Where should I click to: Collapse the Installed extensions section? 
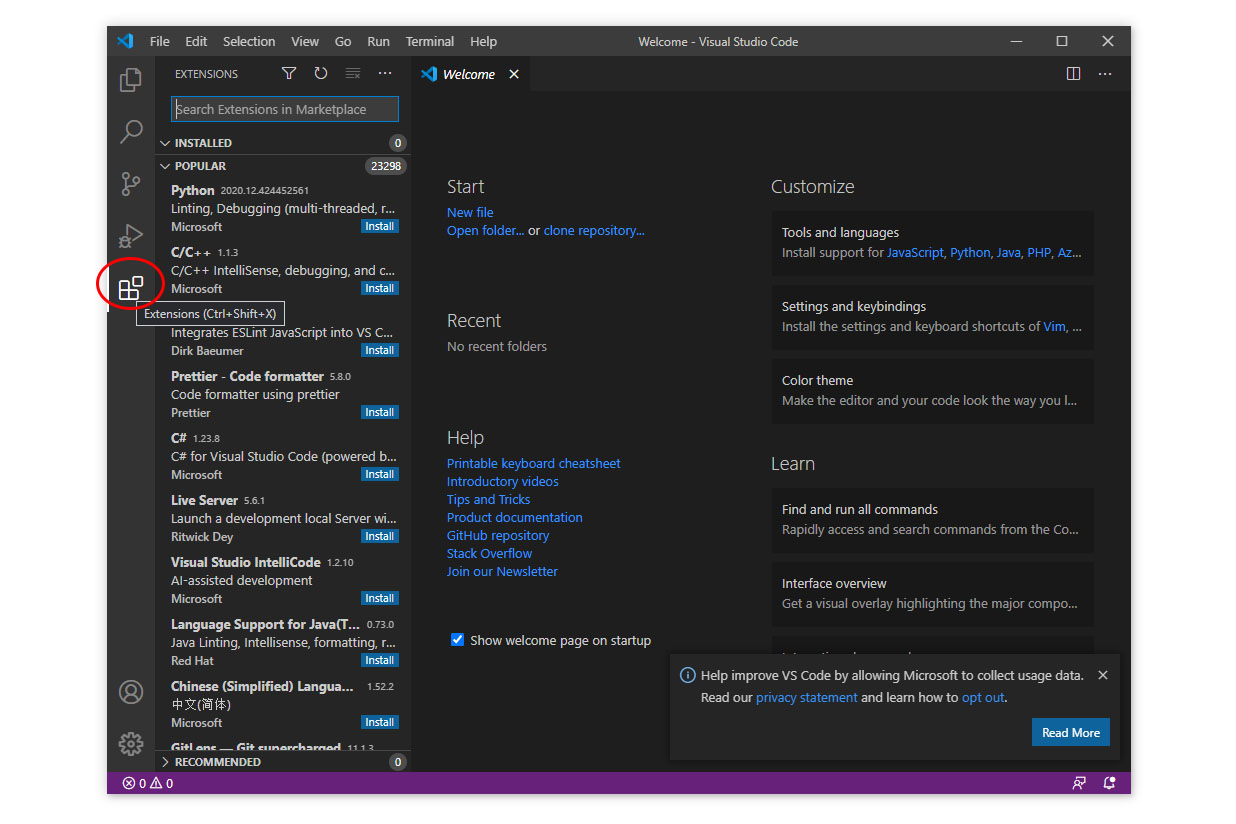283,143
